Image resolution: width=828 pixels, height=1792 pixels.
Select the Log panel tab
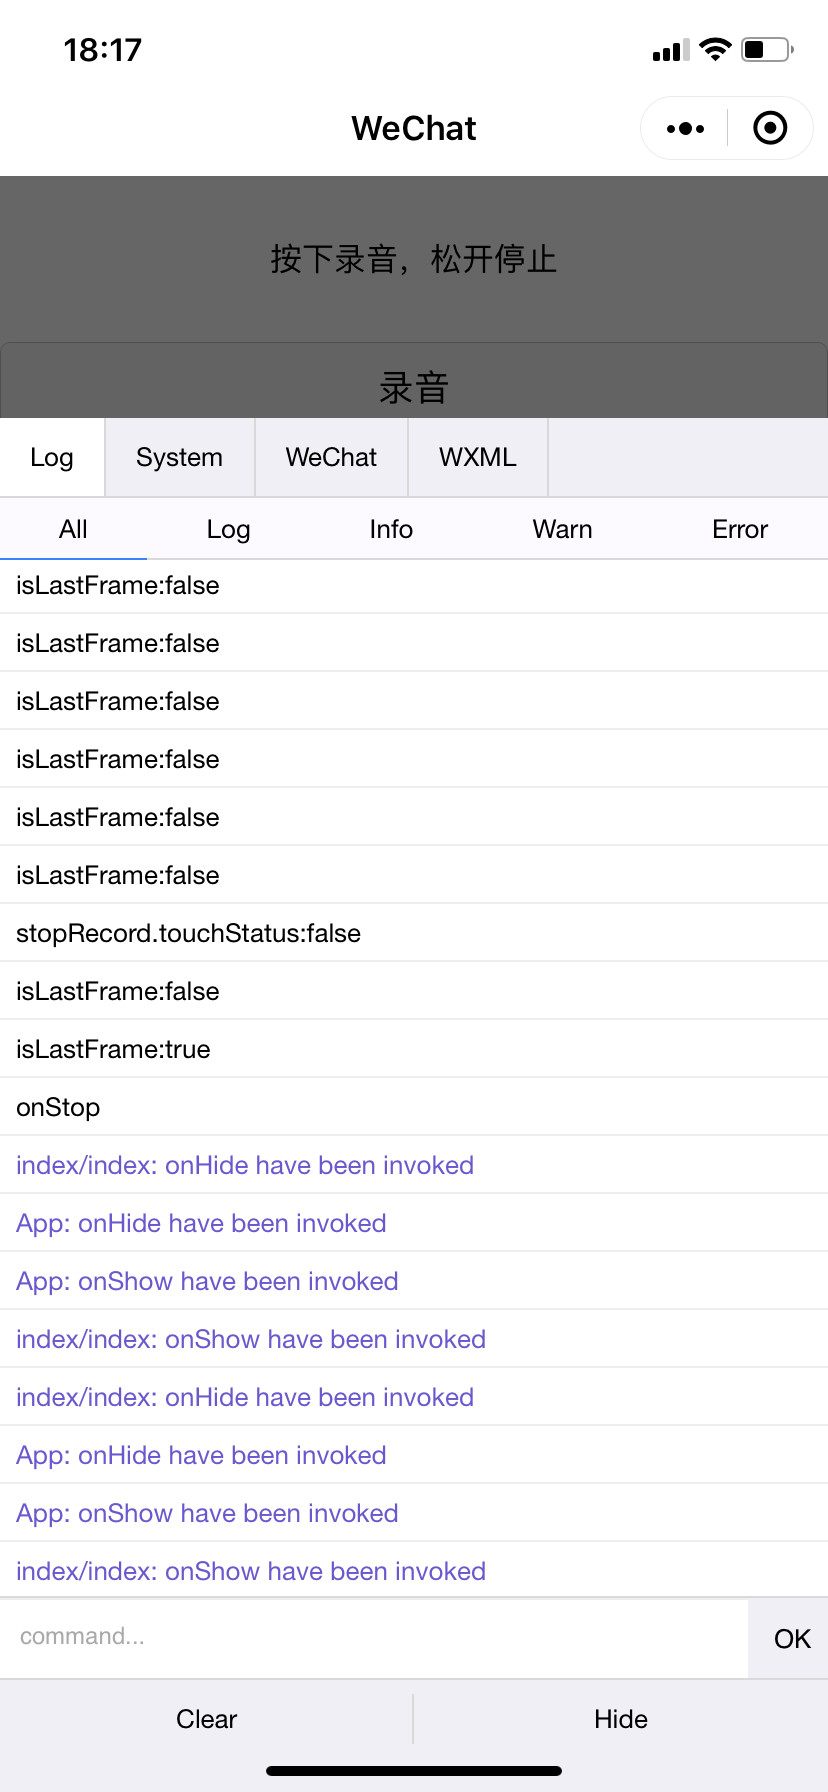52,457
